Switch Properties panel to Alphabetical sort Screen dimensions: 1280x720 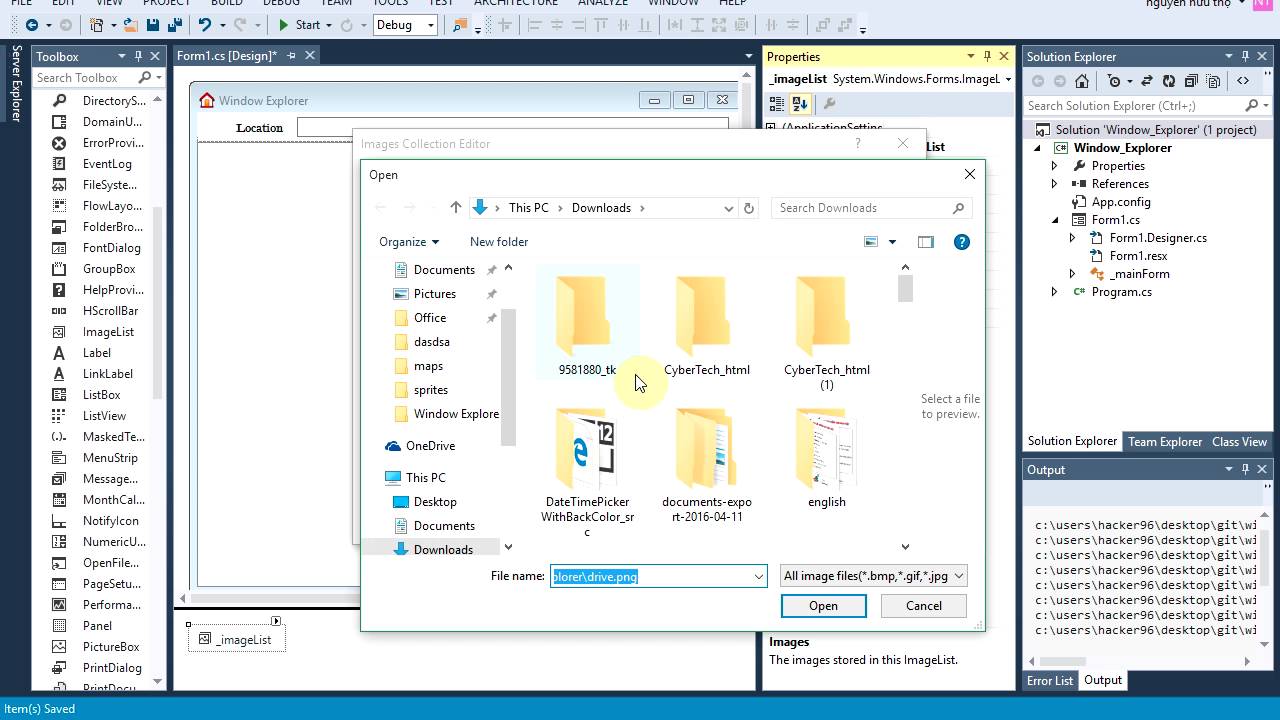[800, 103]
